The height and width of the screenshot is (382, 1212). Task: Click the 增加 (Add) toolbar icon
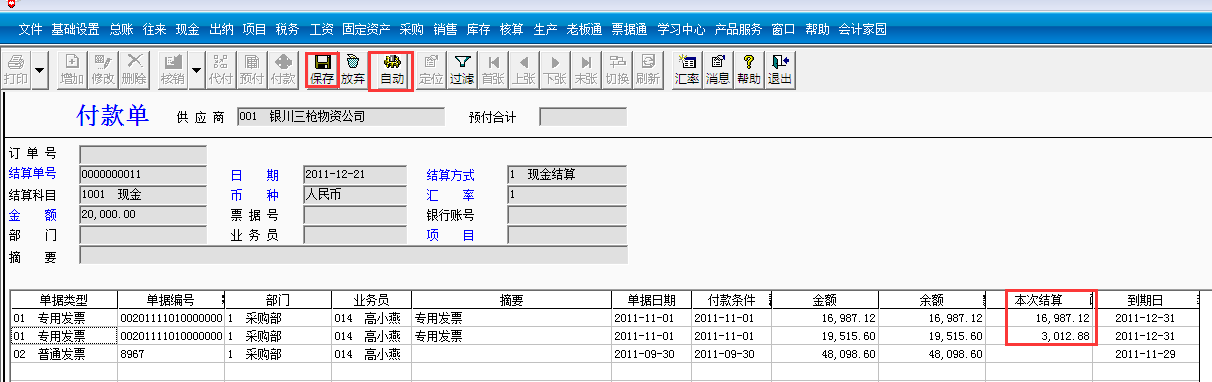pos(72,70)
